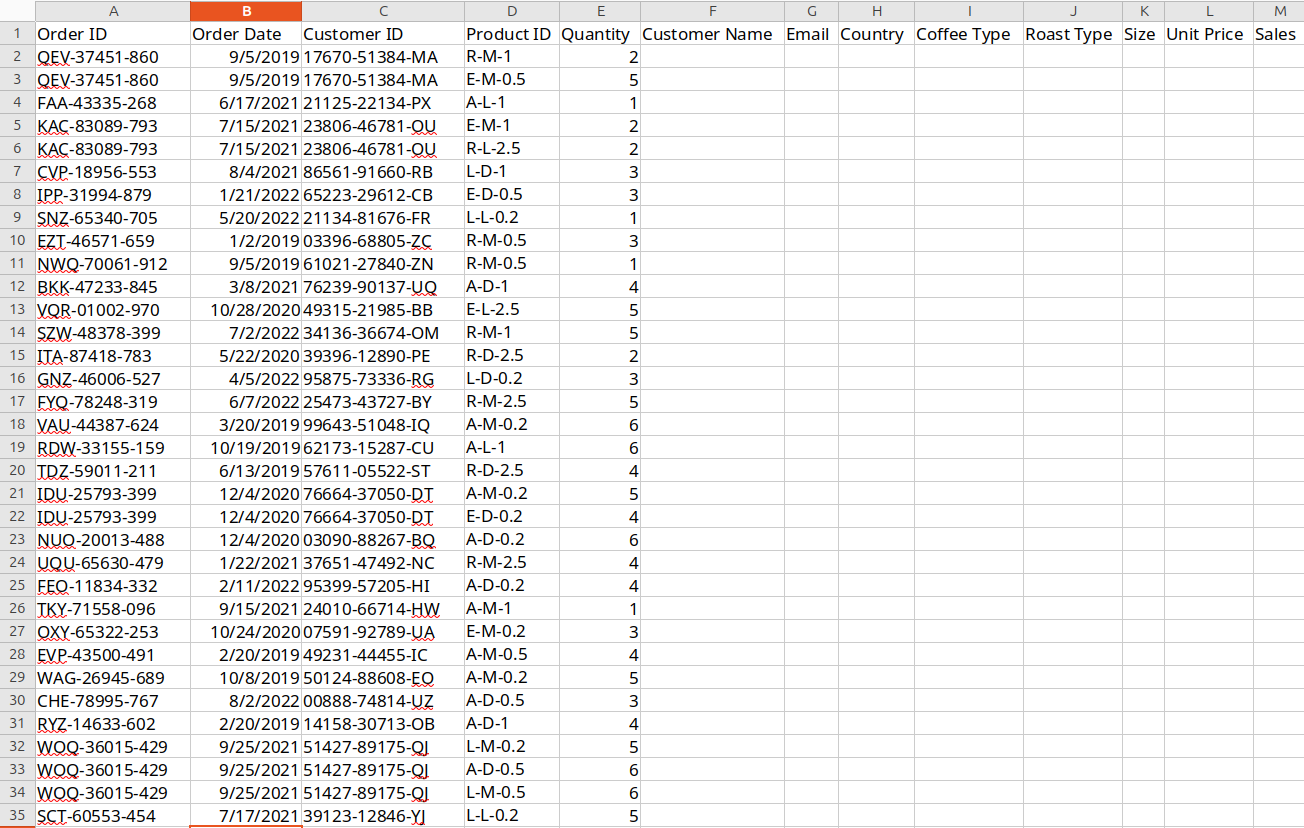Select the Customer ID cell 86561-91660-RB

pos(368,172)
